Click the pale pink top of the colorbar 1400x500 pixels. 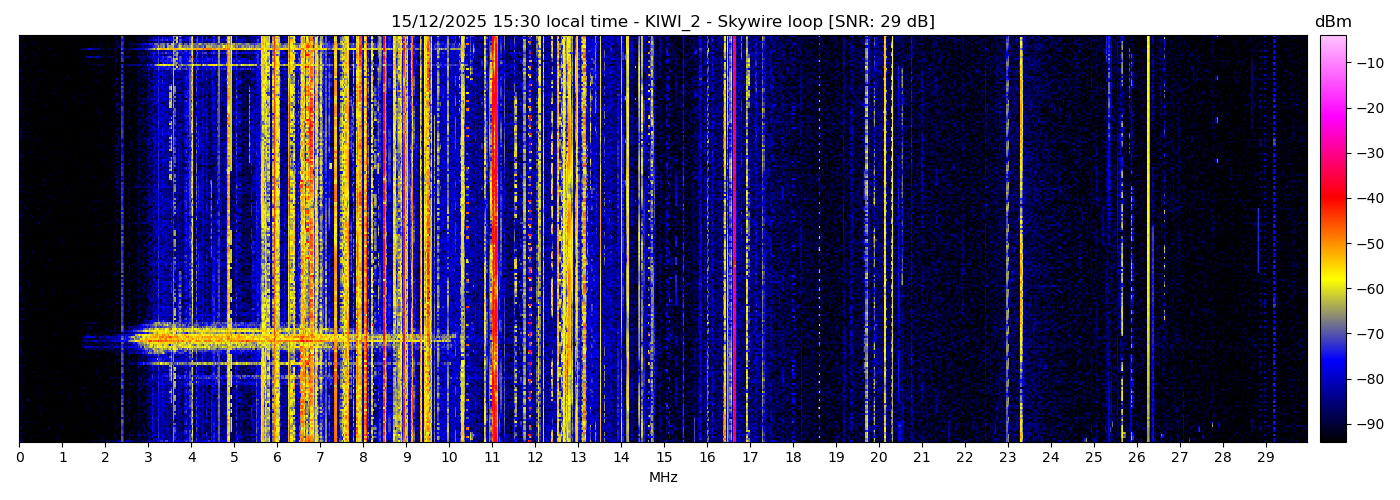coord(1332,42)
